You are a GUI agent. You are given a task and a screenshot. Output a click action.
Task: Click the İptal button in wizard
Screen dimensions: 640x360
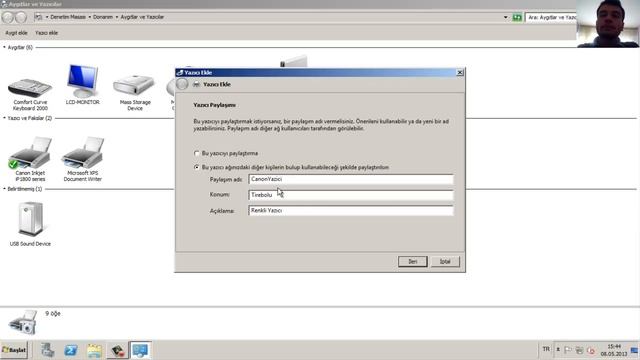click(445, 262)
